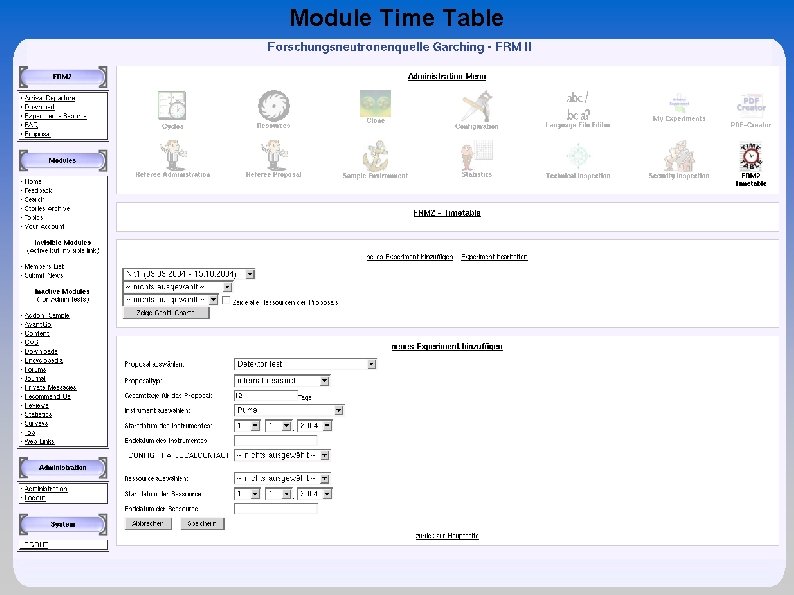Viewport: 794px width, 595px height.
Task: Open the My Experiments icon
Action: click(x=679, y=103)
